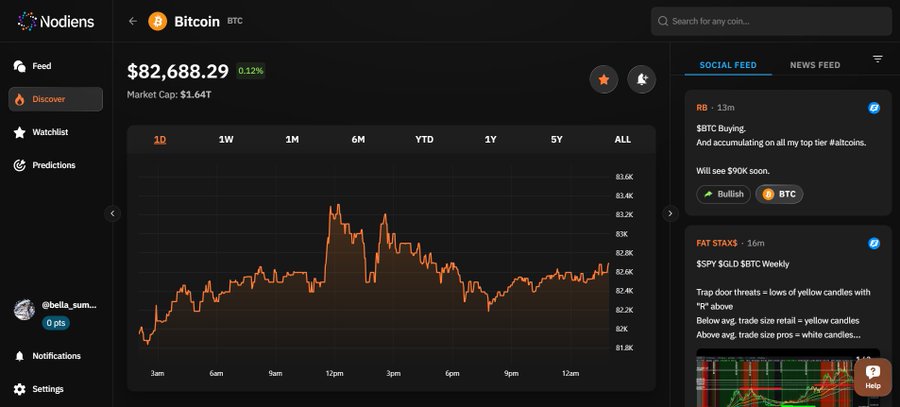Screen dimensions: 900x407
Task: Click the Bullish tag on RB post
Action: point(724,194)
